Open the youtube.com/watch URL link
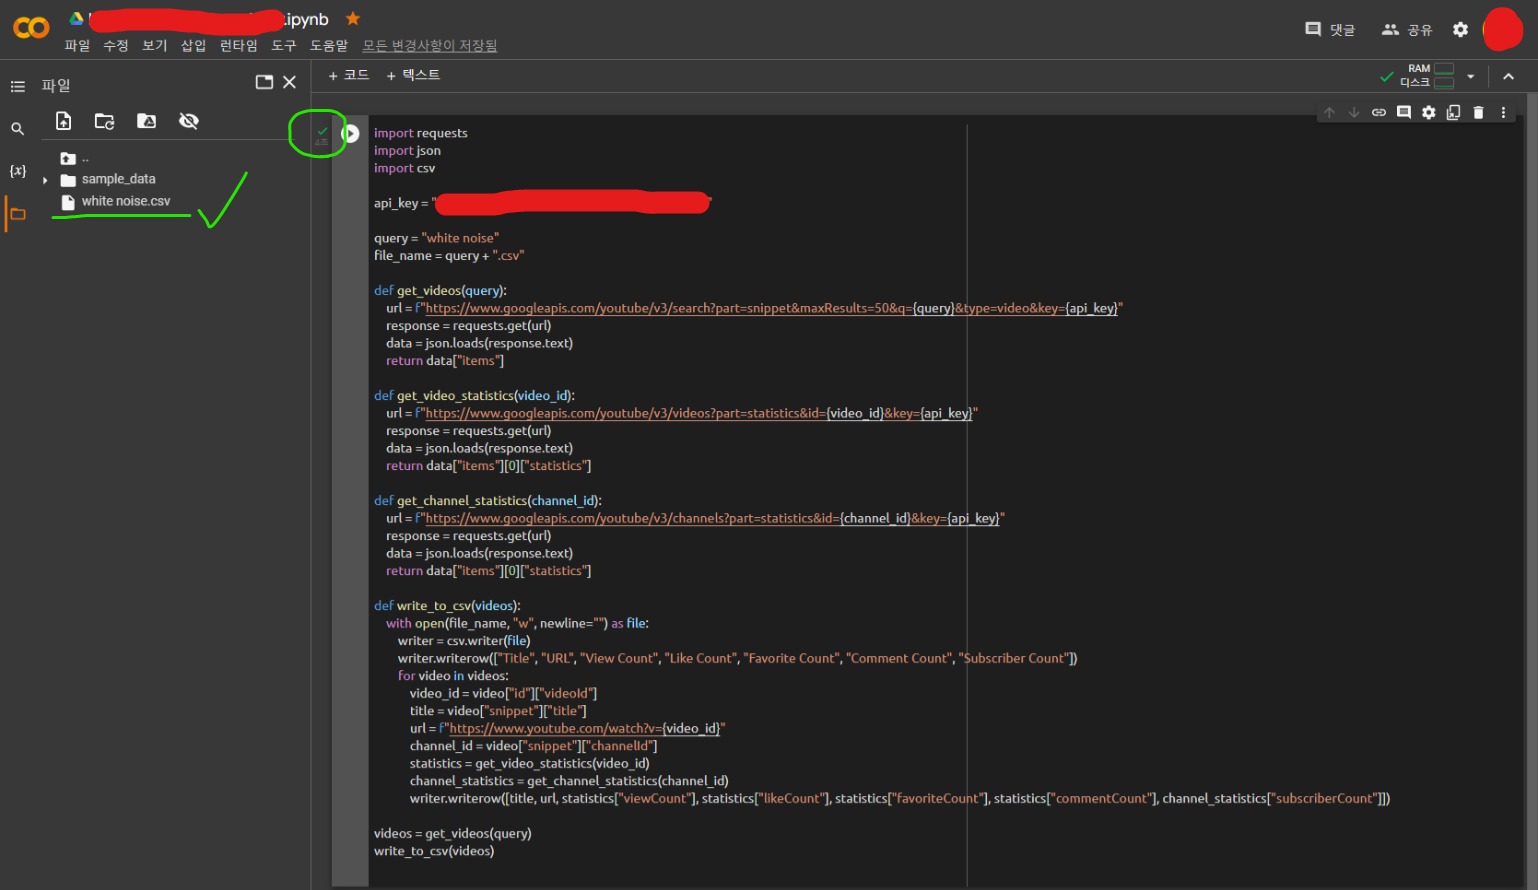The width and height of the screenshot is (1538, 890). point(584,728)
